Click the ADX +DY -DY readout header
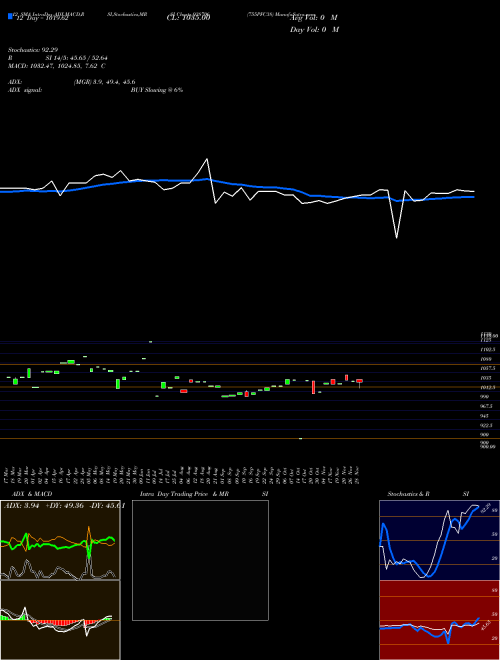The height and width of the screenshot is (660, 500). pyautogui.click(x=64, y=506)
